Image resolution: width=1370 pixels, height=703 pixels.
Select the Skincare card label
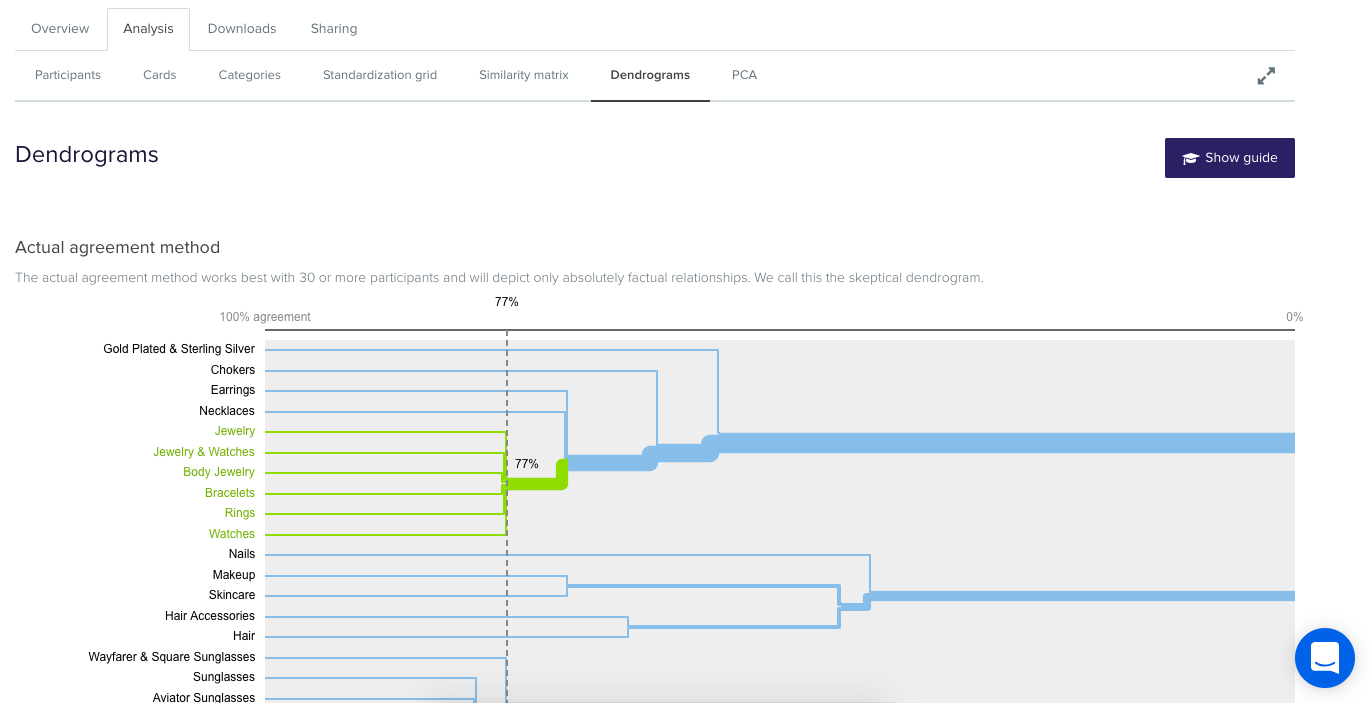(x=232, y=595)
